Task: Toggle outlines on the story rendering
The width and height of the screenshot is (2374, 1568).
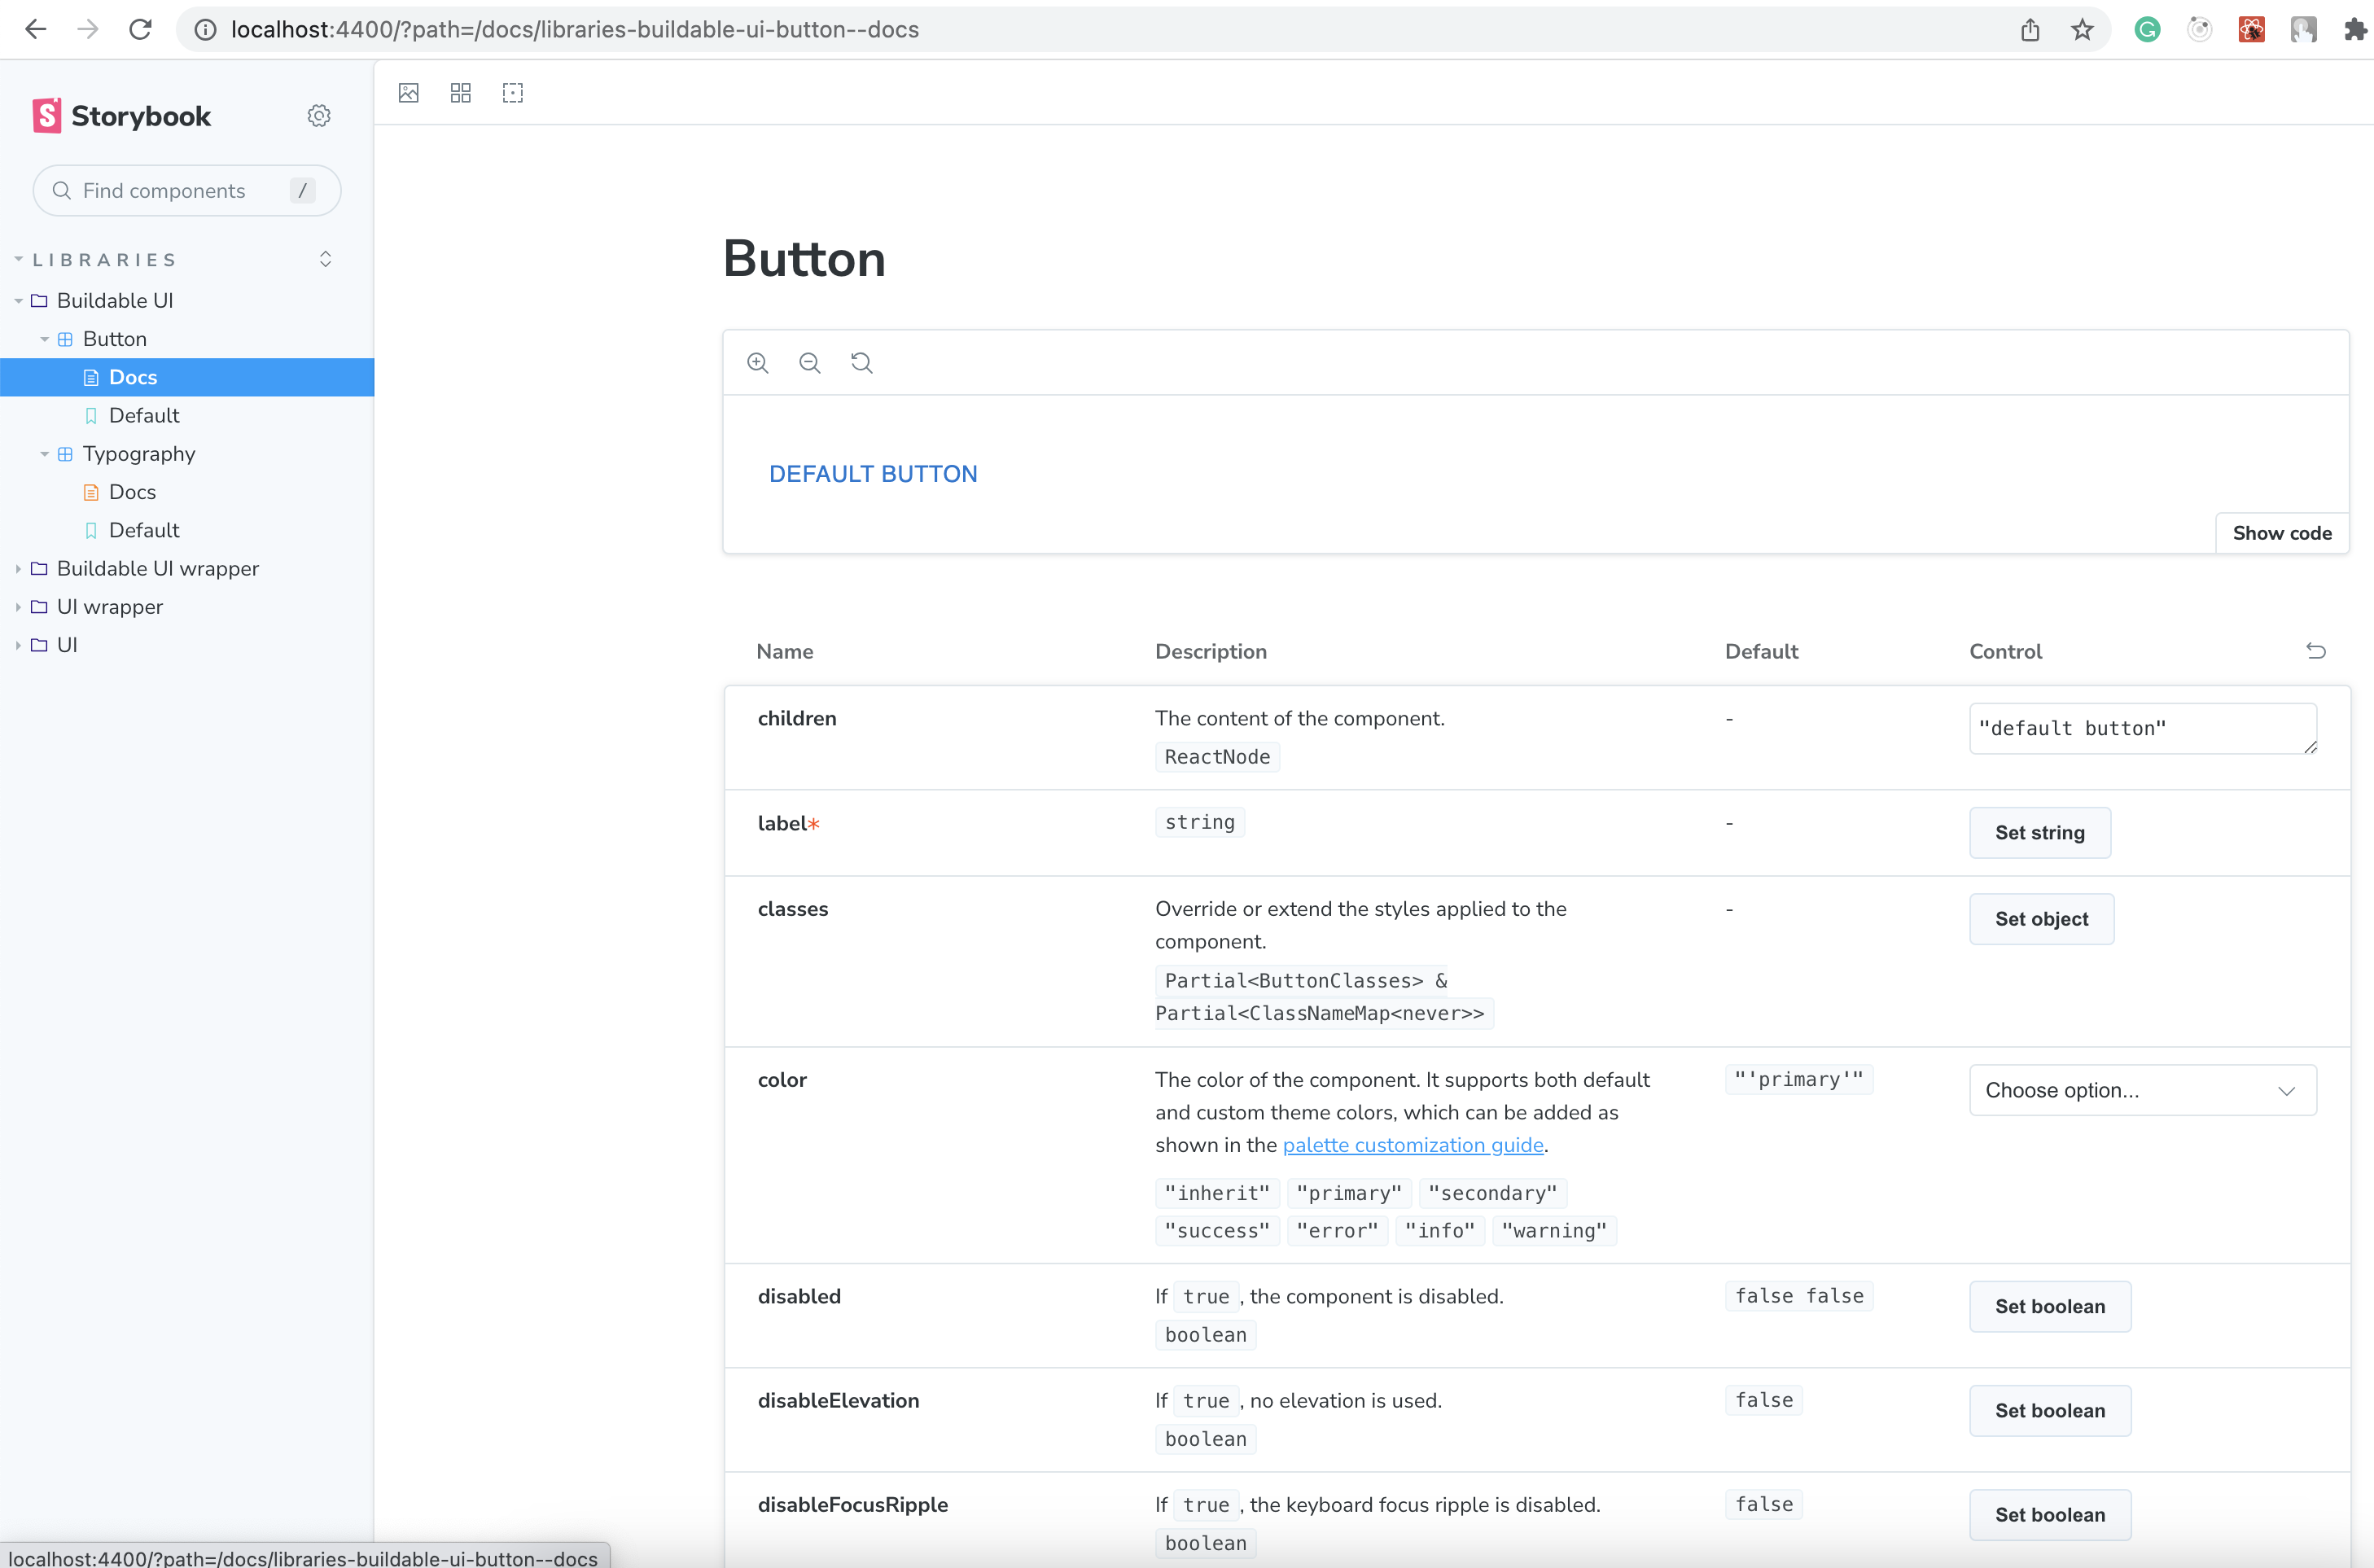Action: click(512, 92)
